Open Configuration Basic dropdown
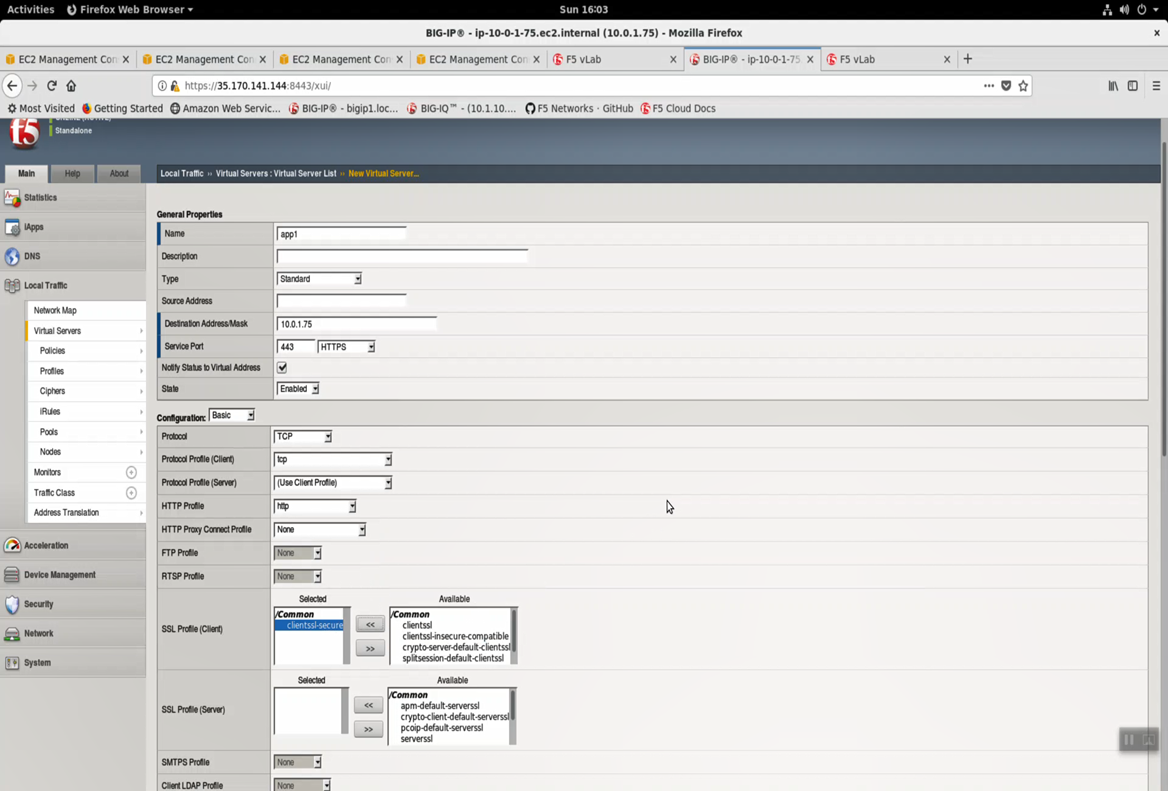 [x=232, y=416]
